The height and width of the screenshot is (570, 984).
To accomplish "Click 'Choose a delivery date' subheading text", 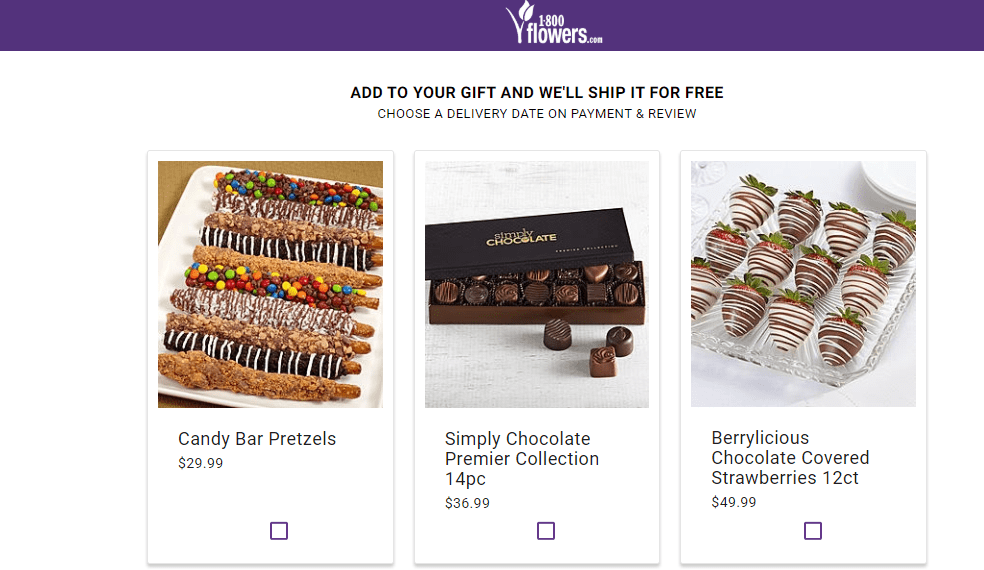I will pyautogui.click(x=536, y=114).
